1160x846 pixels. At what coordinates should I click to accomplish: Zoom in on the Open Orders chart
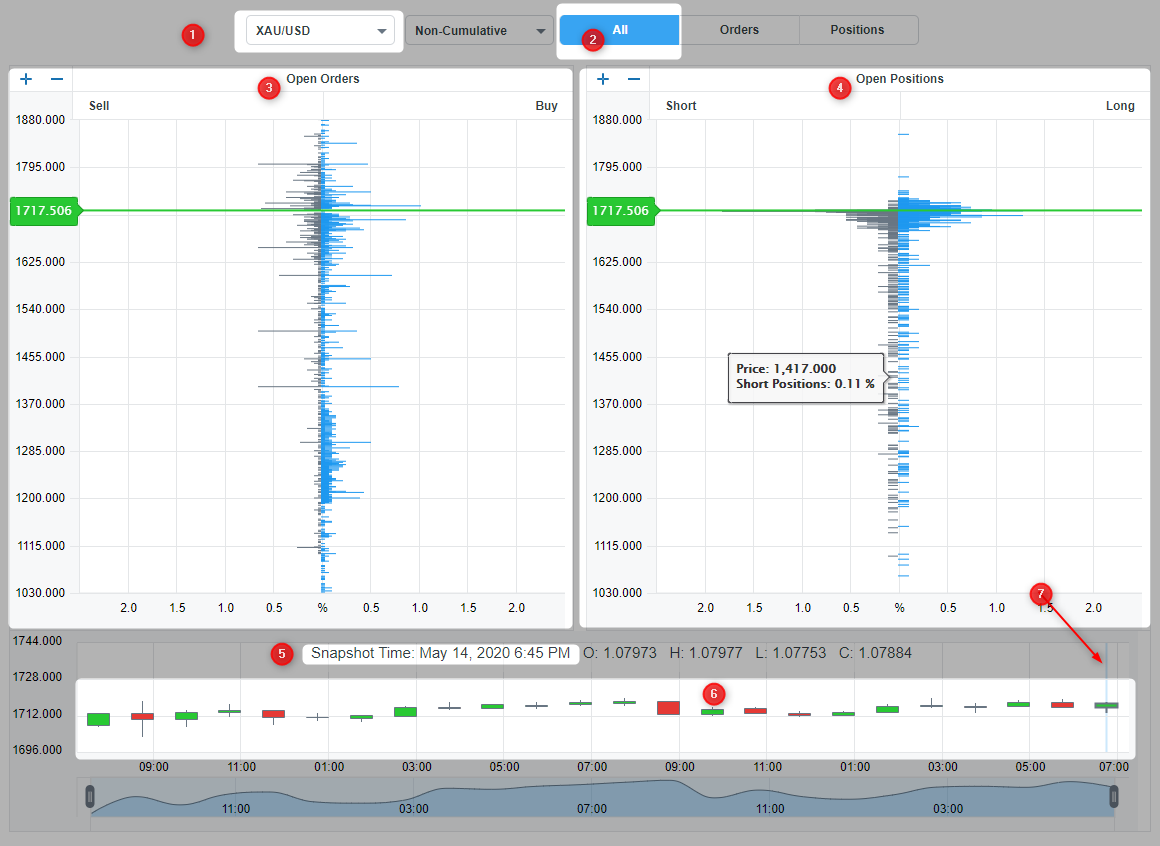[x=26, y=79]
